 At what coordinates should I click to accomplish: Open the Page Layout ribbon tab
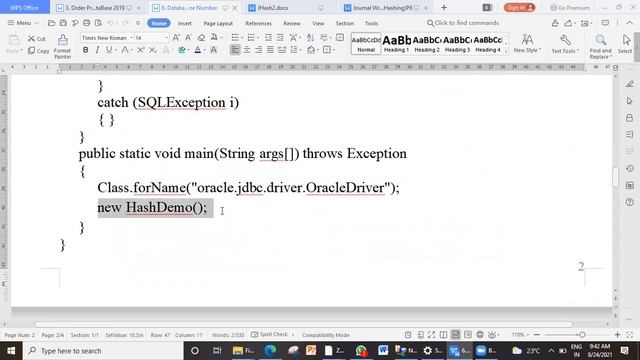point(218,24)
